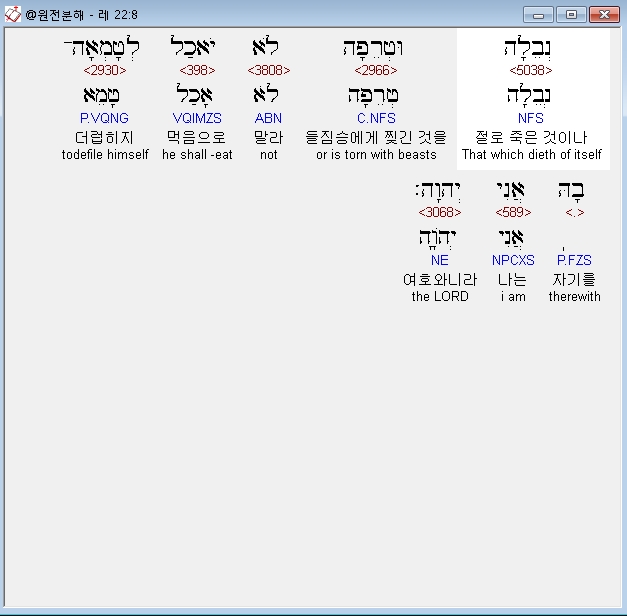Click the gloss 'i am'
The height and width of the screenshot is (616, 627).
513,296
